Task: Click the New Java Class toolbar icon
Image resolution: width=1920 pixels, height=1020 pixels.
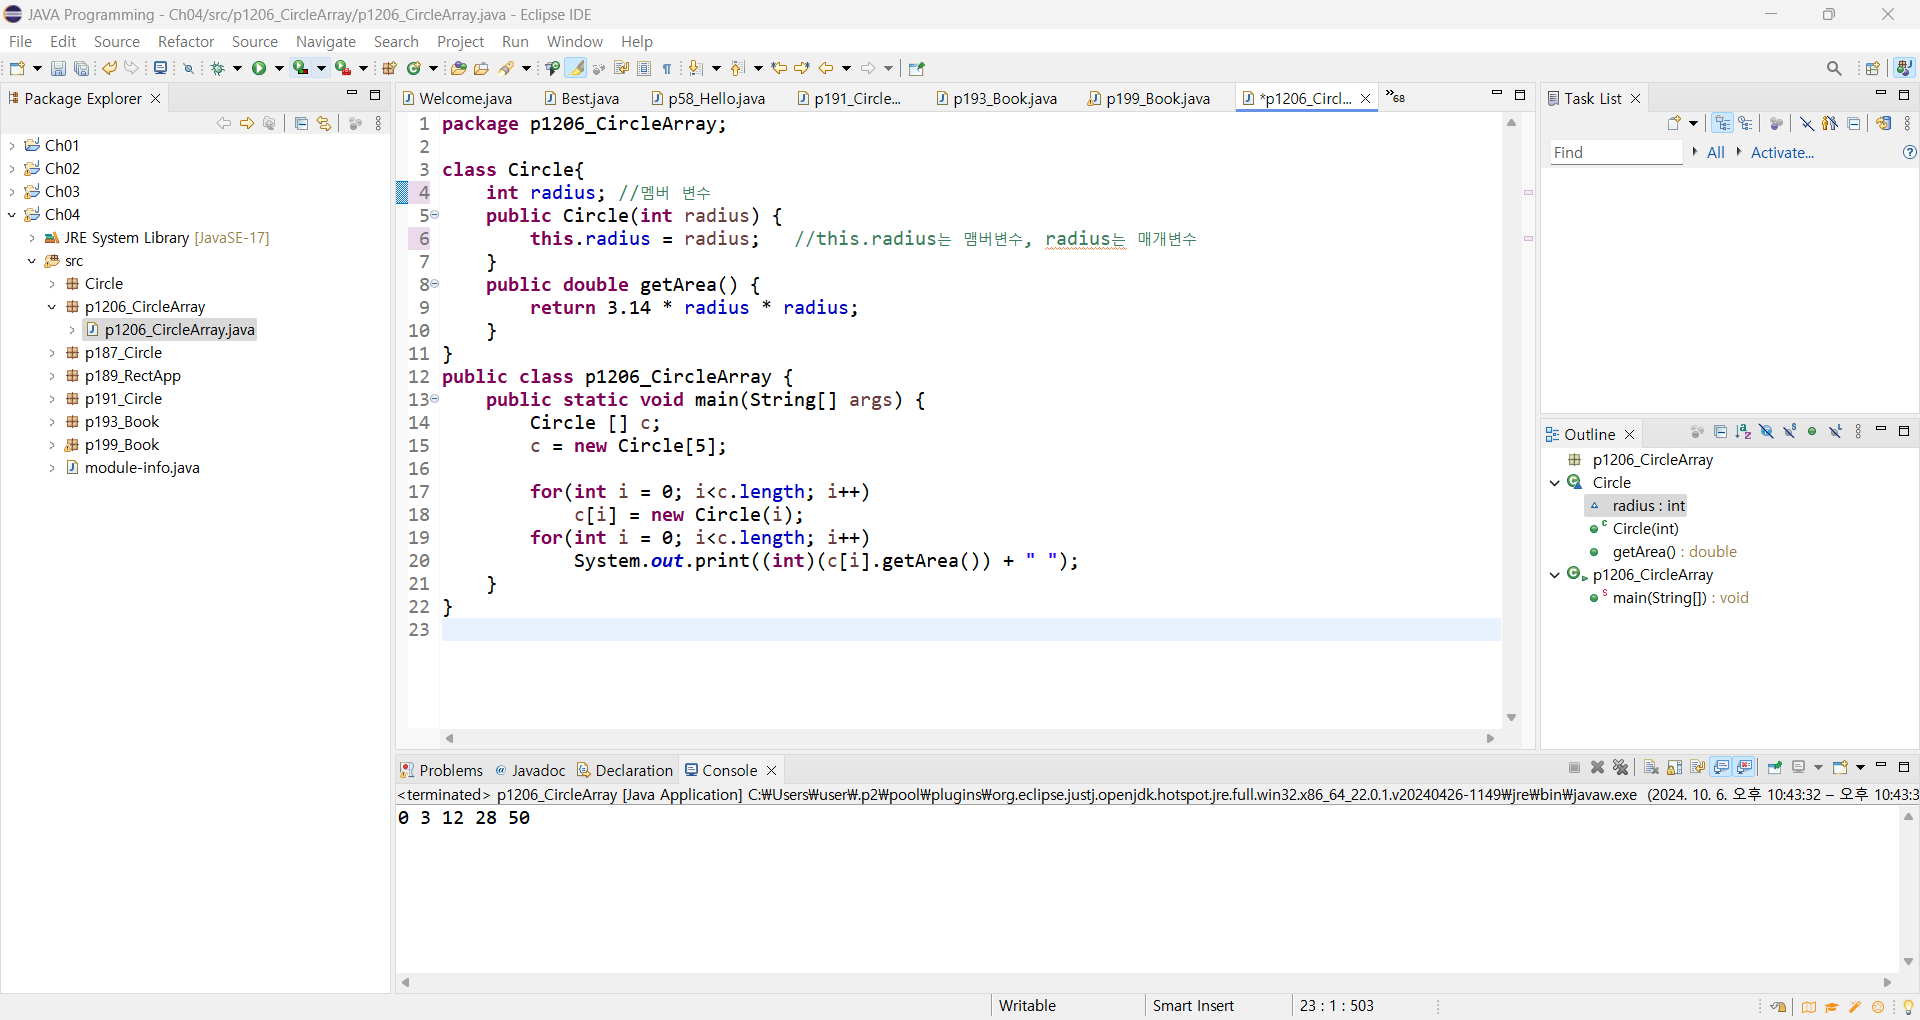Action: 413,68
